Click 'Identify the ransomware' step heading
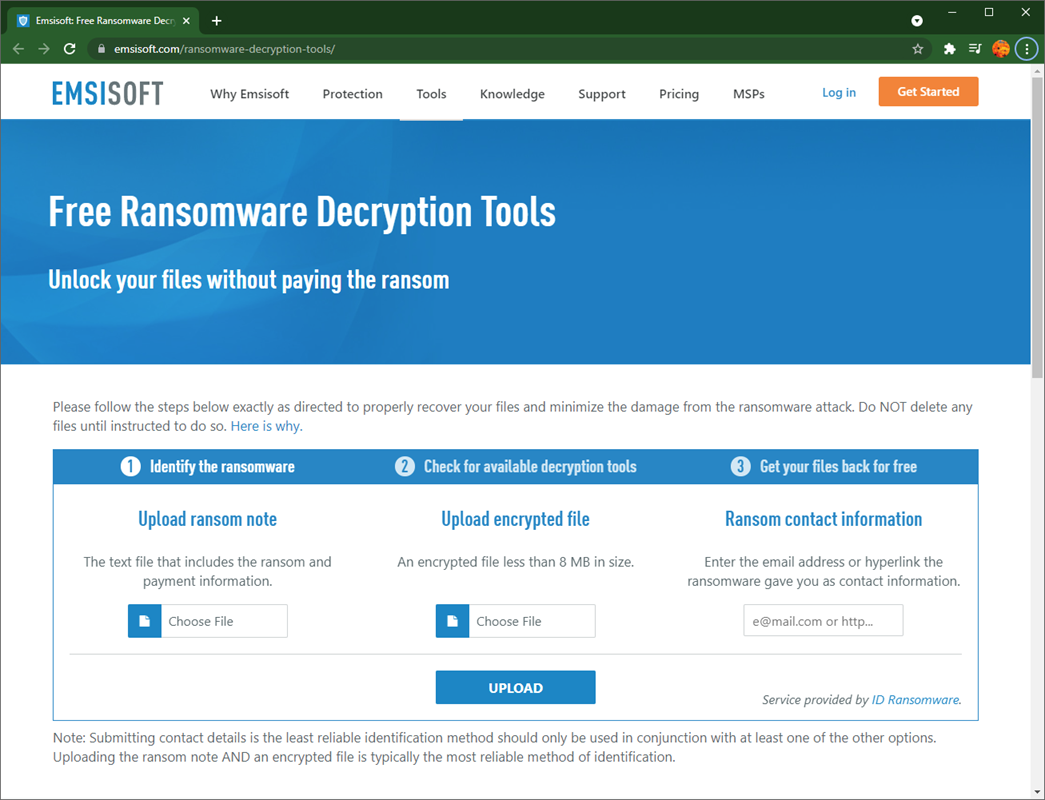 pos(222,467)
